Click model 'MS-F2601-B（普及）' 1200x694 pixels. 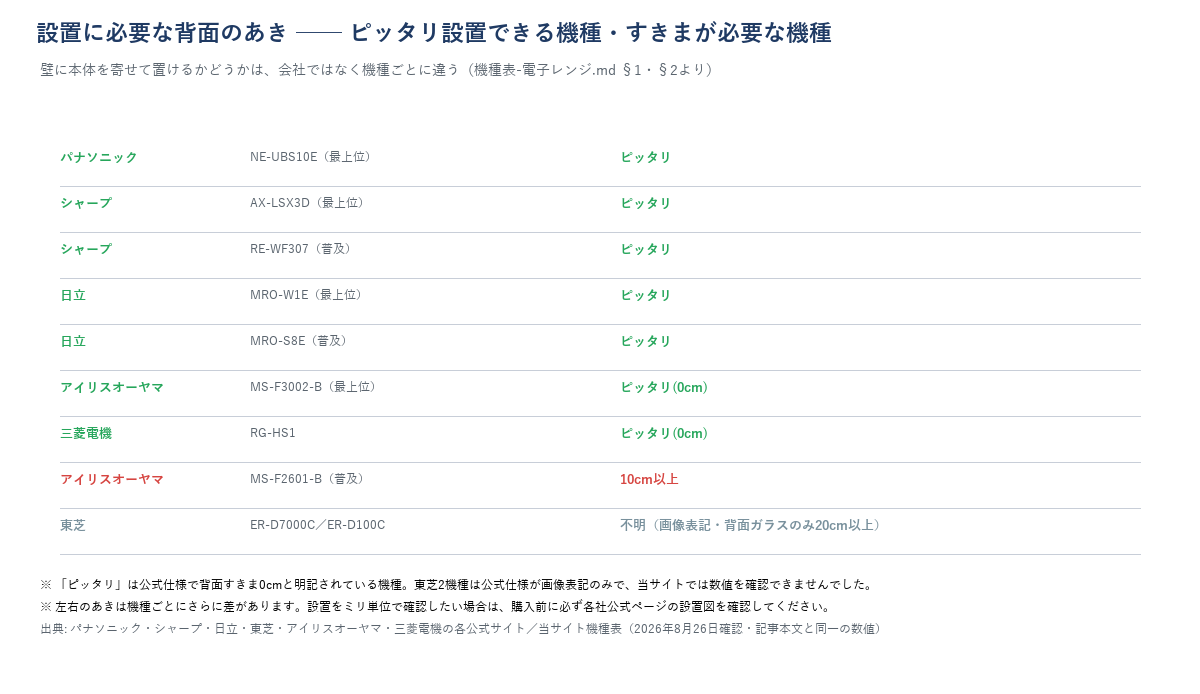(x=310, y=479)
